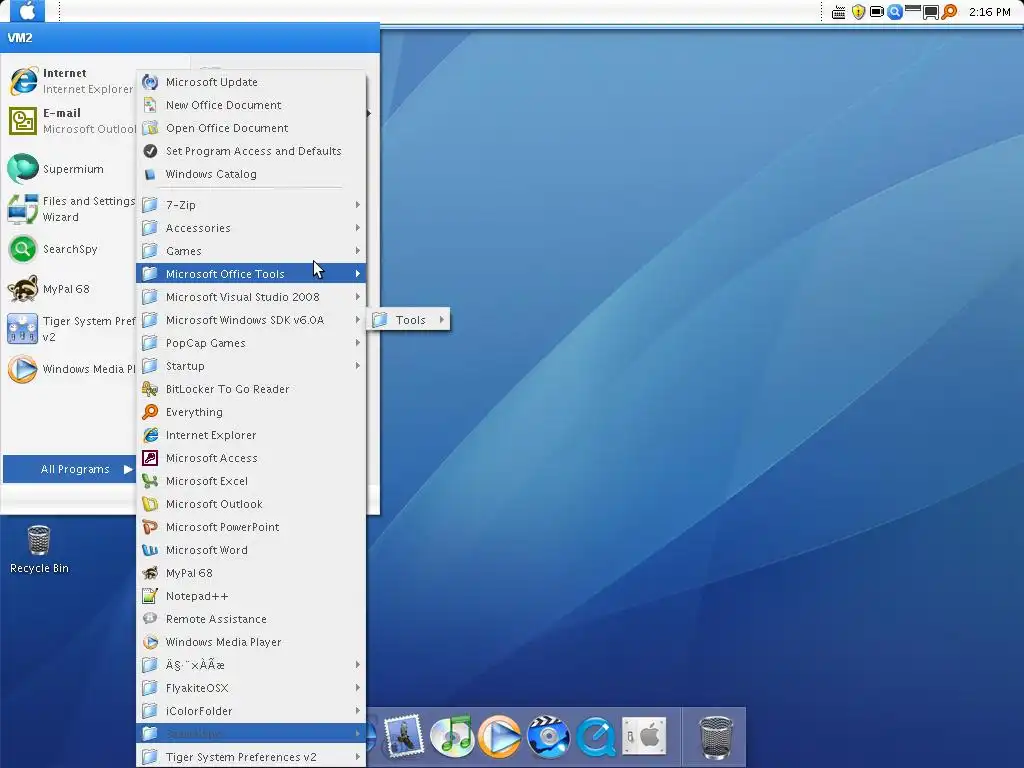Viewport: 1024px width, 768px height.
Task: Click the blue magnifier tray icon
Action: 895,12
